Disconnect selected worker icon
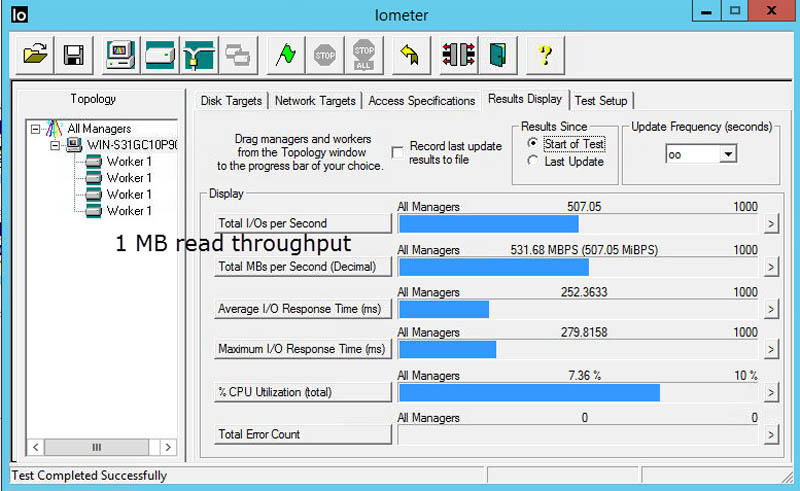This screenshot has height=491, width=800. click(x=458, y=55)
